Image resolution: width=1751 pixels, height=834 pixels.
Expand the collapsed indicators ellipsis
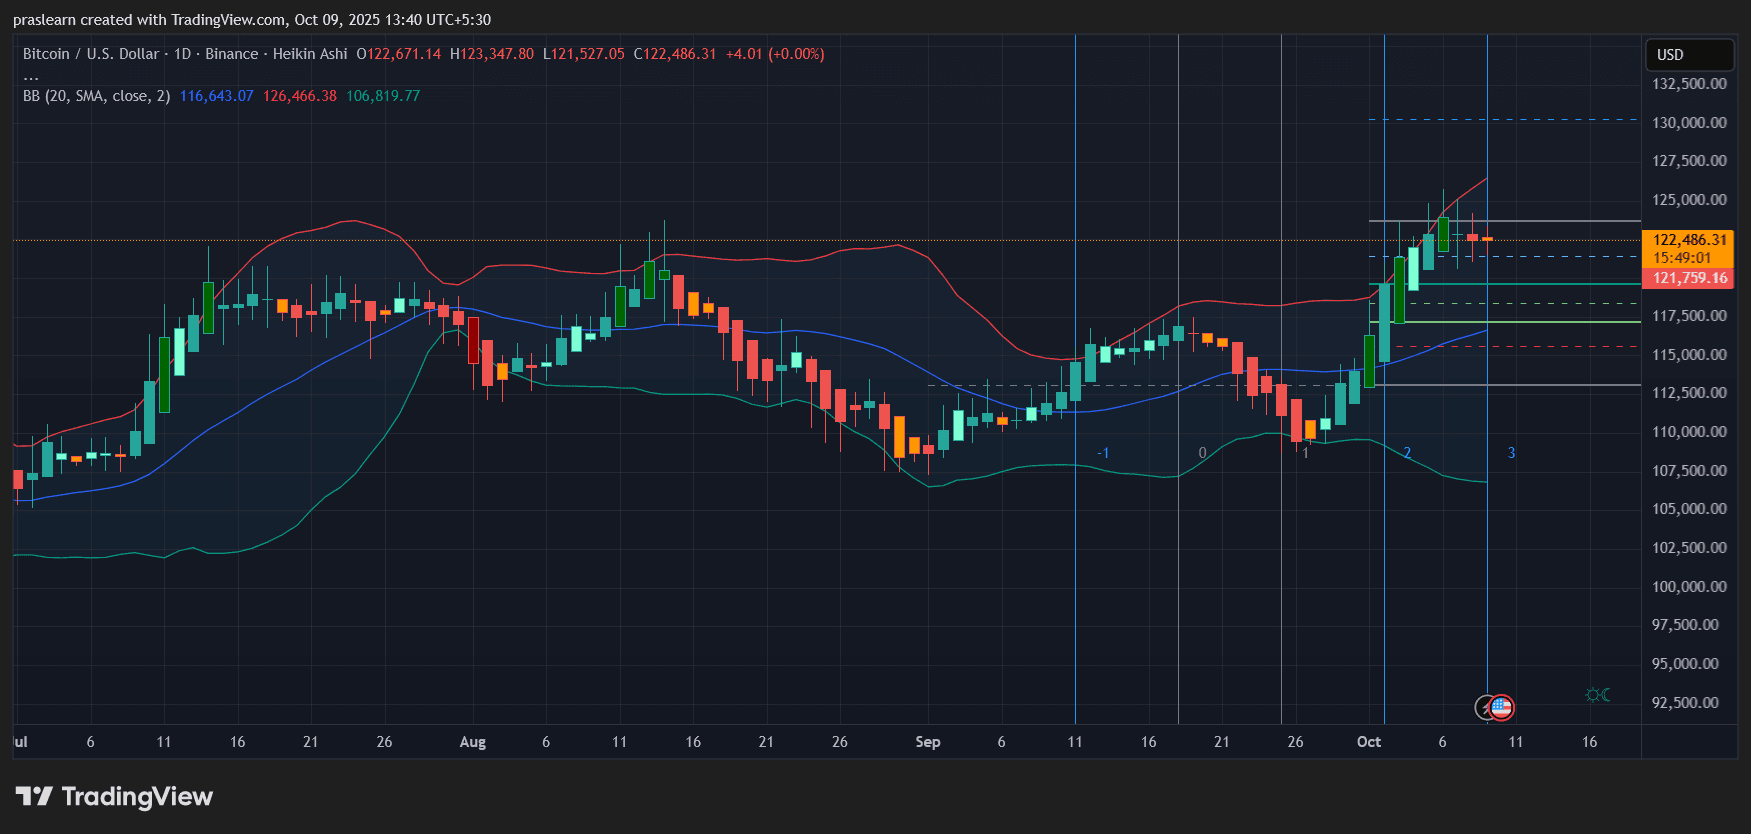click(31, 76)
